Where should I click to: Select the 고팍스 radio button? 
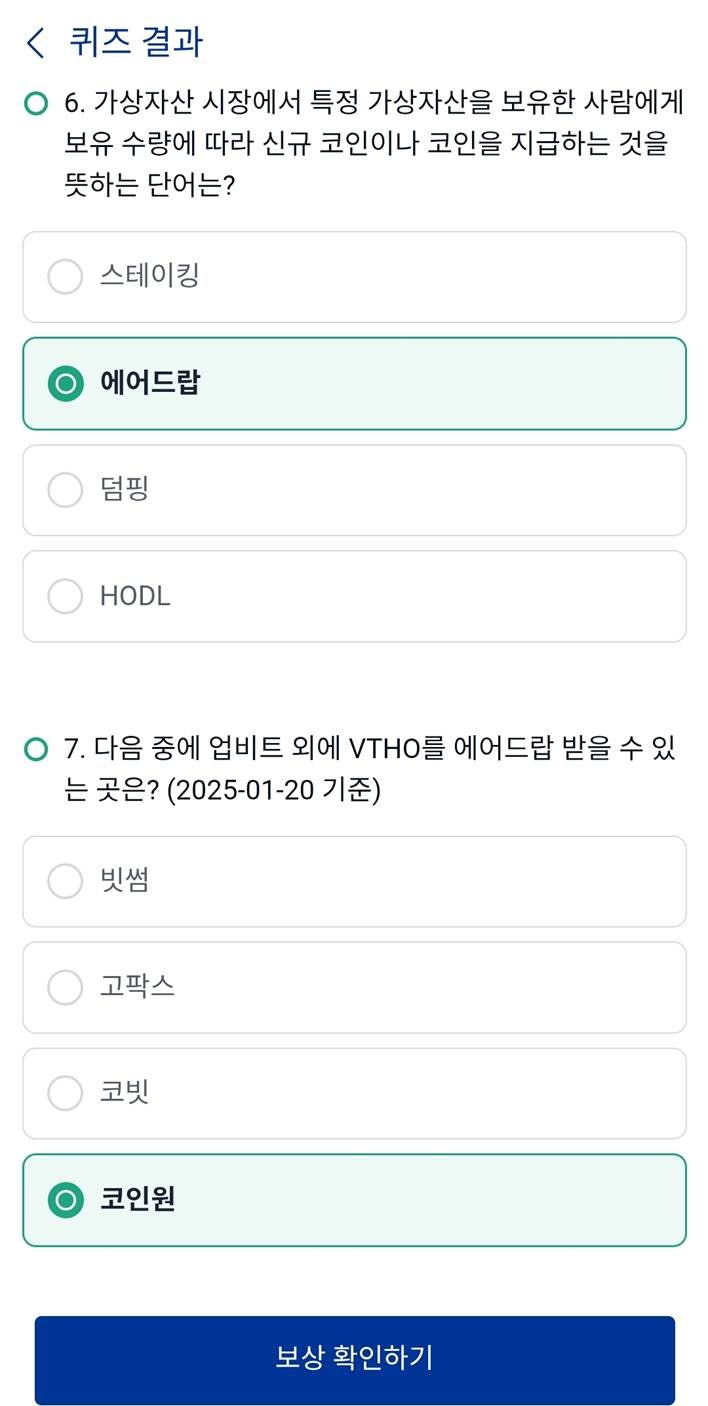pos(65,987)
